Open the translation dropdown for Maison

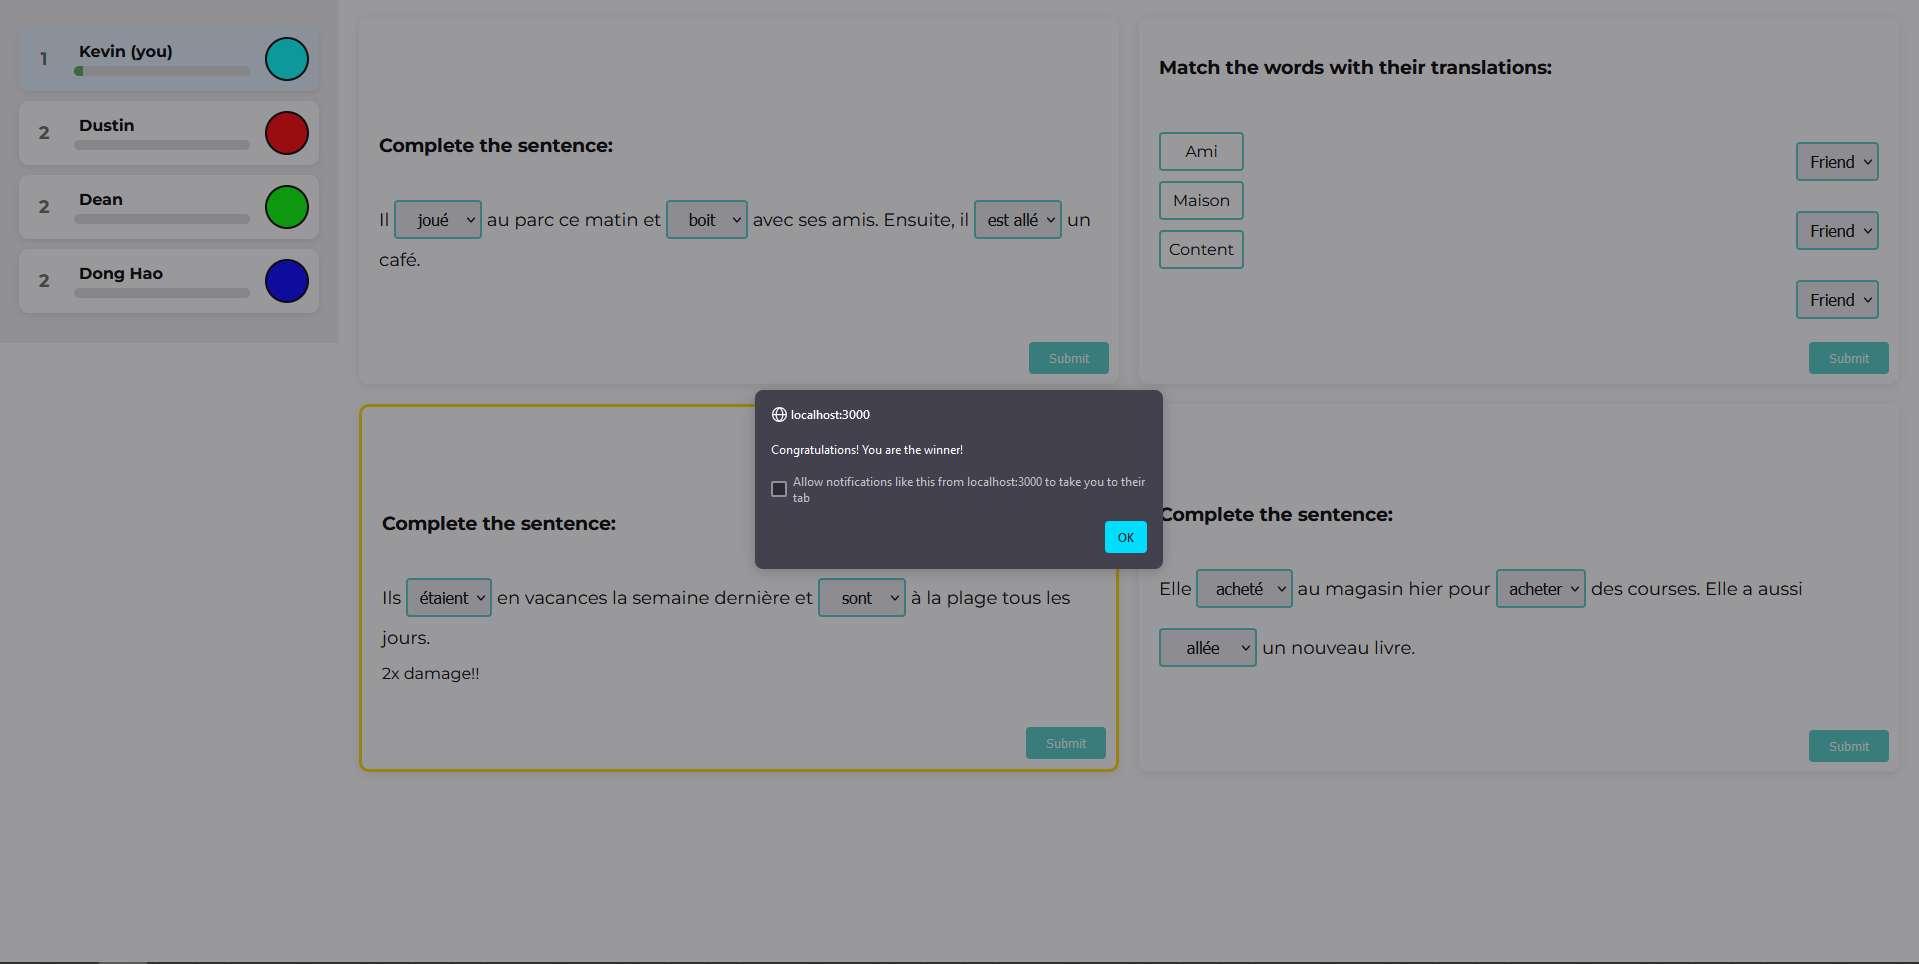(x=1838, y=231)
